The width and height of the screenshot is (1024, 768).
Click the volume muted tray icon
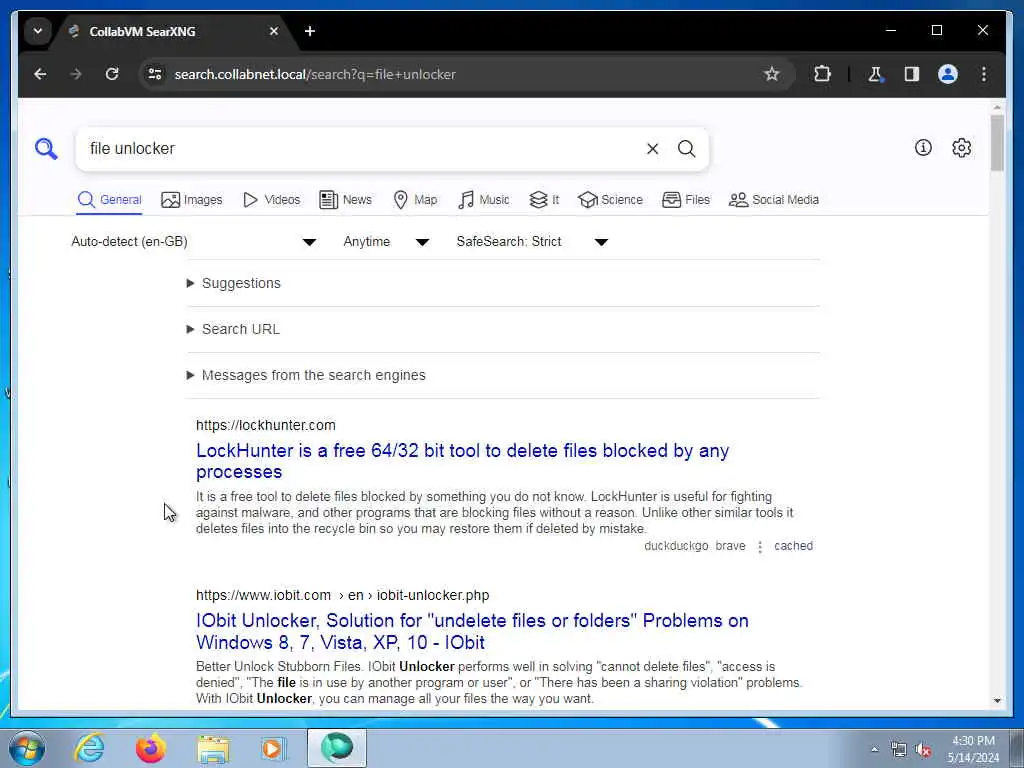tap(923, 750)
